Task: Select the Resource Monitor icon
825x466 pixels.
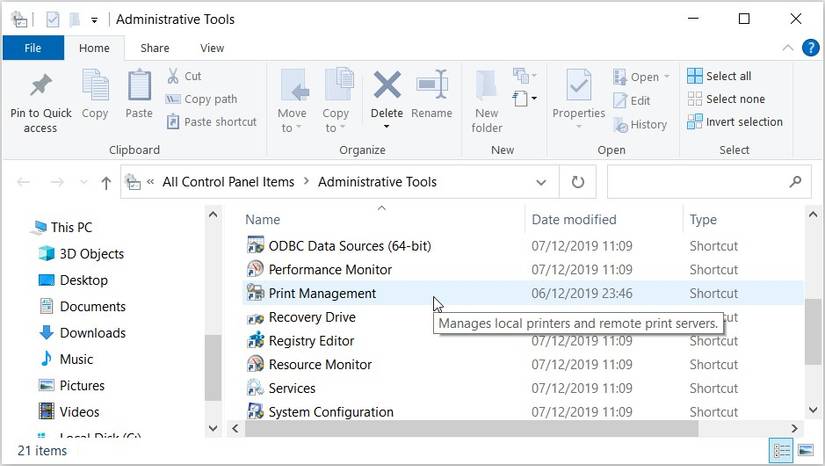Action: coord(256,364)
